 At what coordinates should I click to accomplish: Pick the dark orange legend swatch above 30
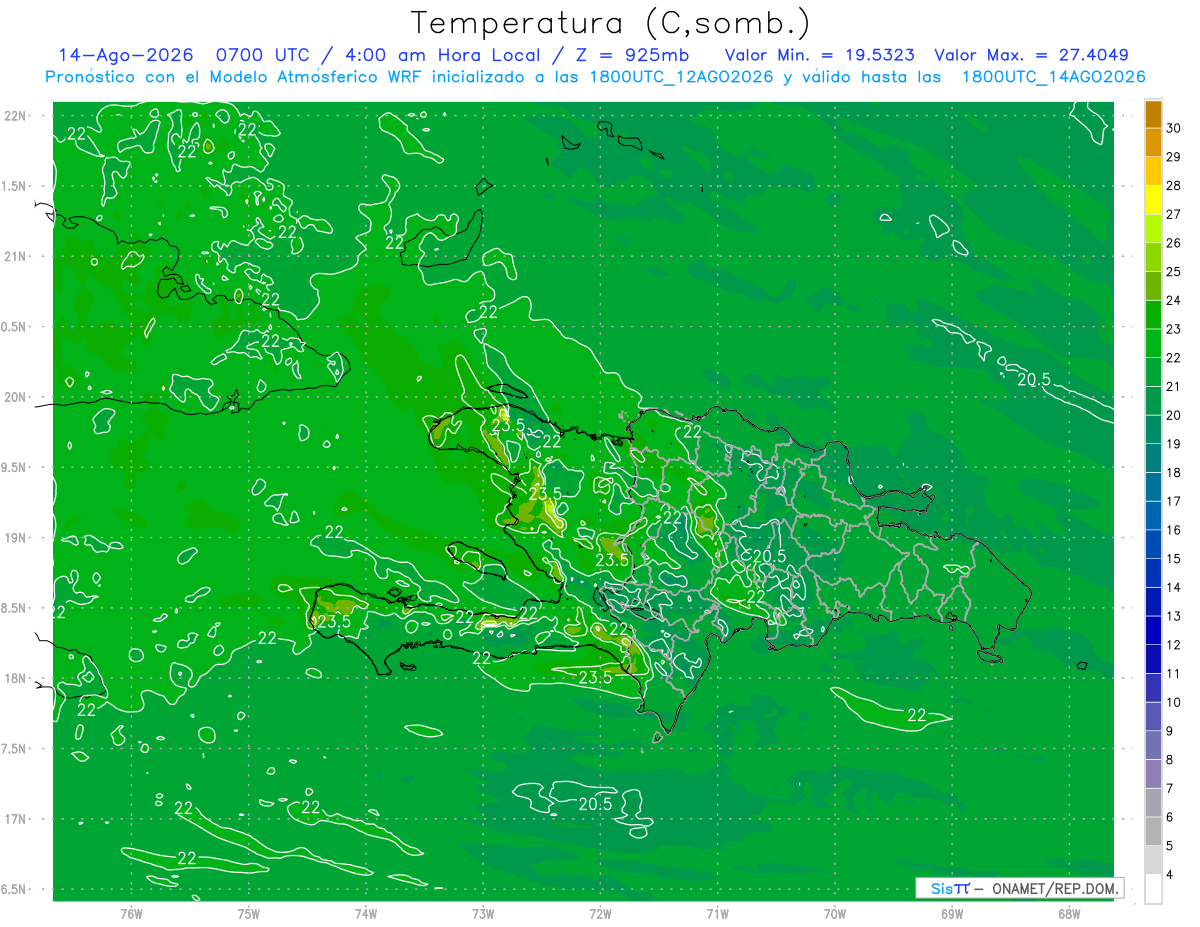pyautogui.click(x=1153, y=115)
